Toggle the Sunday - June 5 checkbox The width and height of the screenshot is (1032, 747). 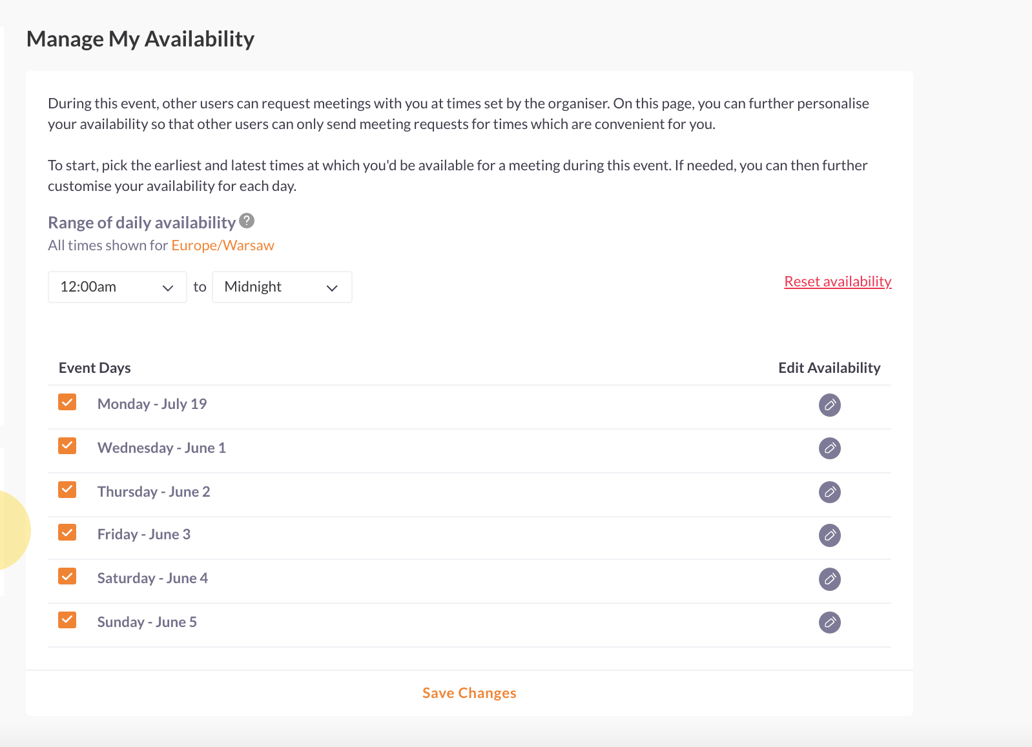coord(66,619)
